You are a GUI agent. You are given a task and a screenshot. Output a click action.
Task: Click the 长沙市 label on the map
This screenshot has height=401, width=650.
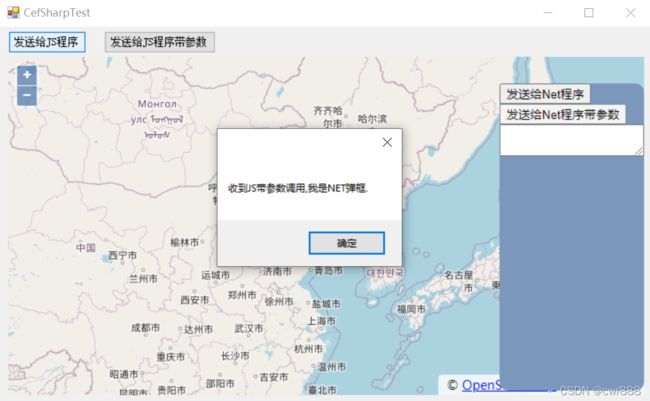(235, 356)
